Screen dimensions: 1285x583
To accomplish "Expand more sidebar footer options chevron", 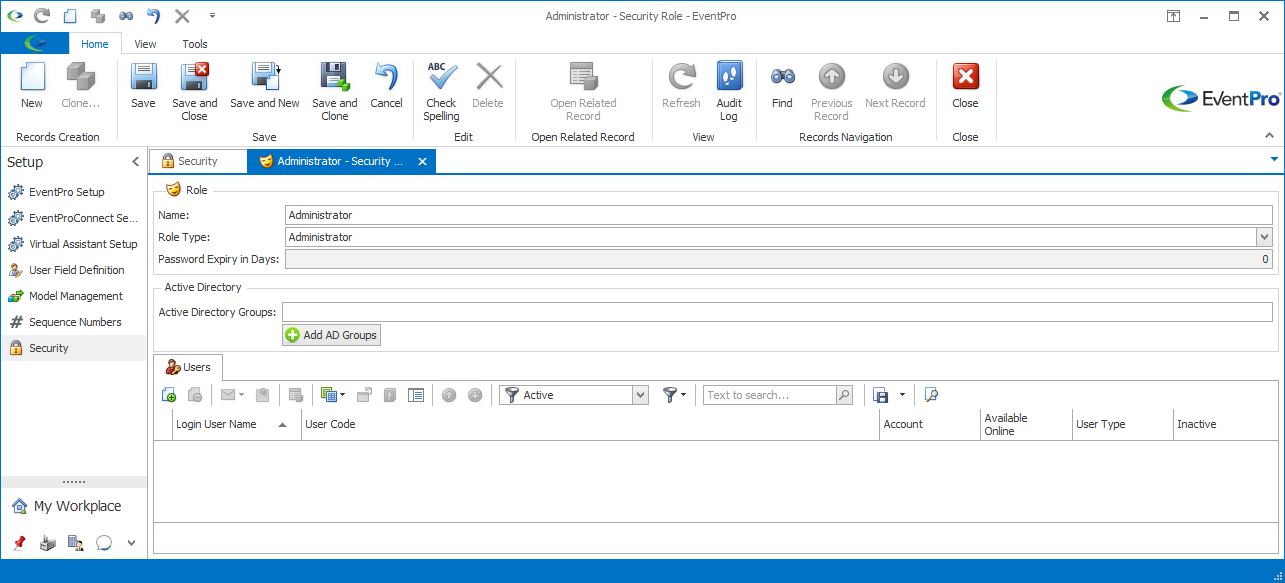I will click(x=131, y=543).
